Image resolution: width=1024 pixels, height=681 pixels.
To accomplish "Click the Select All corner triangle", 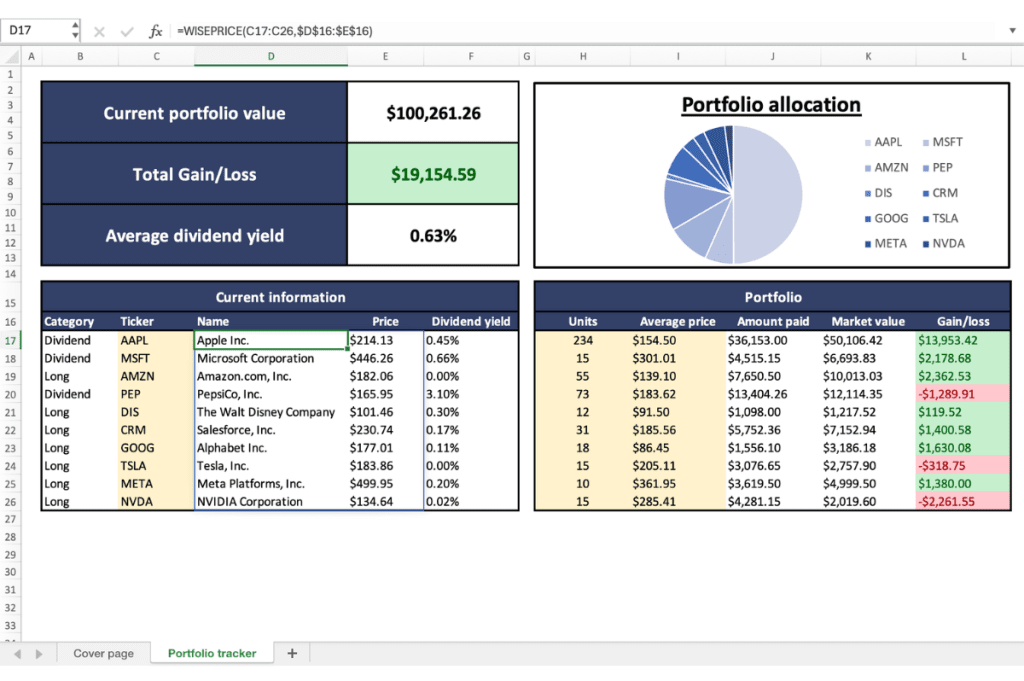I will pyautogui.click(x=10, y=57).
